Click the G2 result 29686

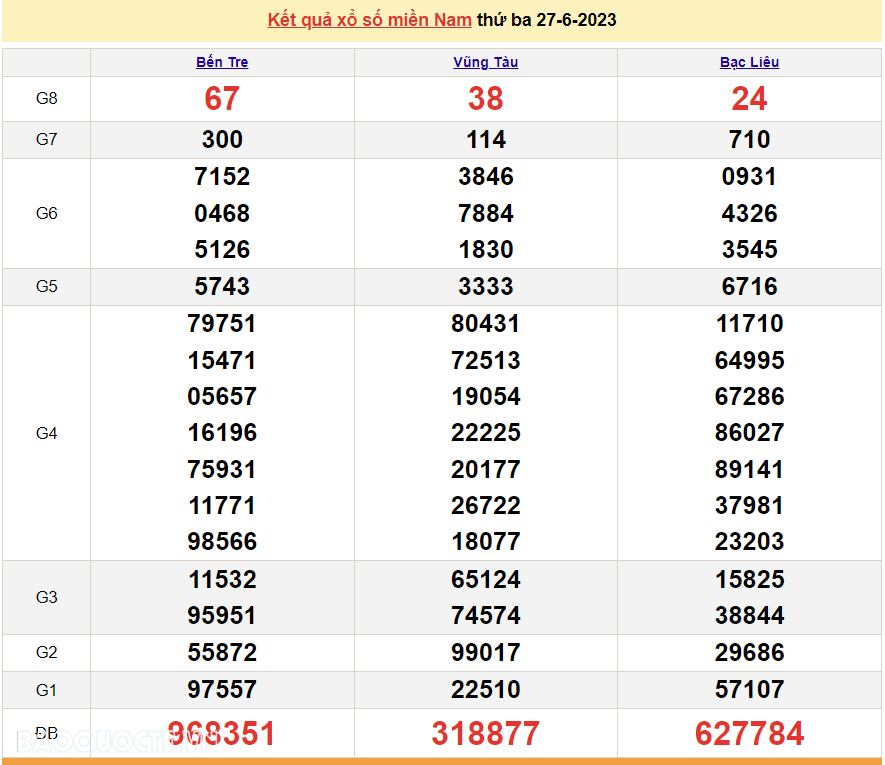[x=749, y=653]
